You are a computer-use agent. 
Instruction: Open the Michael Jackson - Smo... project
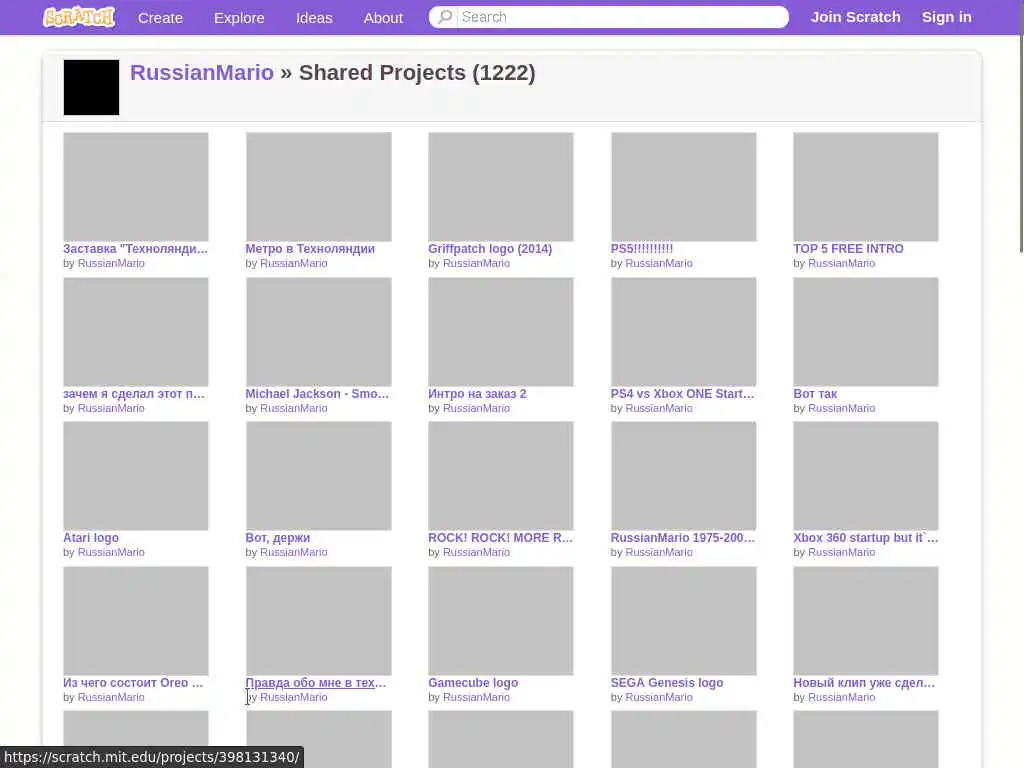pos(317,394)
